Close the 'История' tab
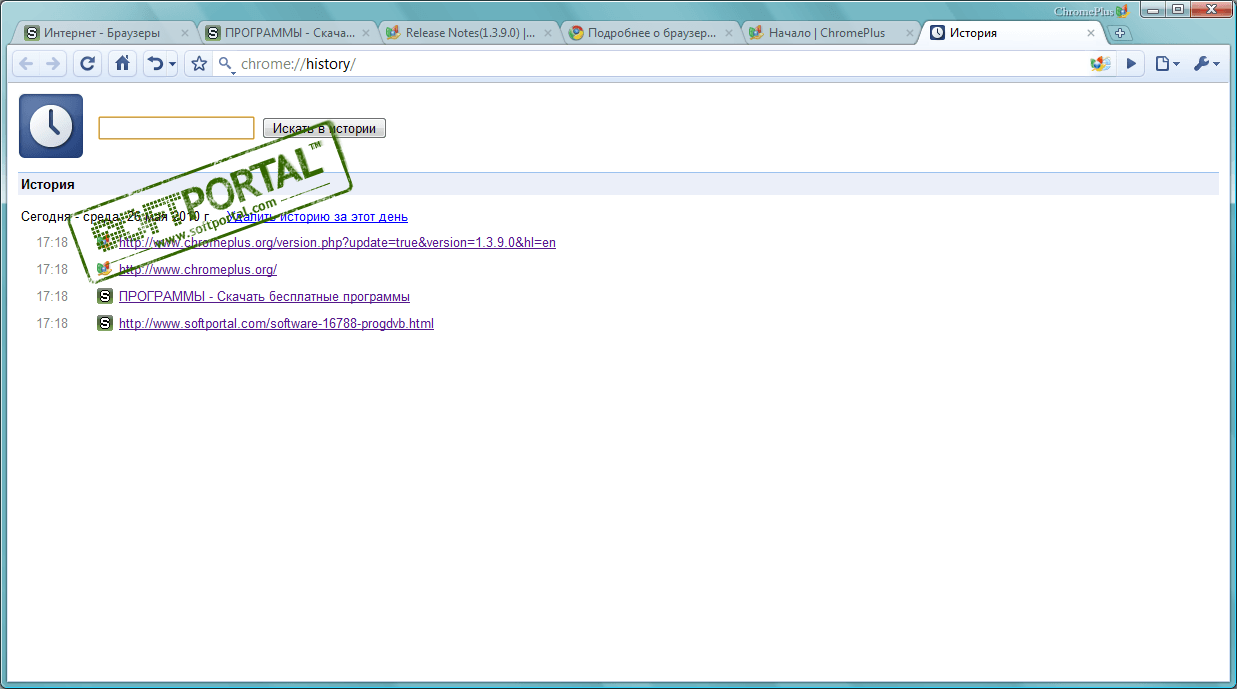 pos(1091,33)
